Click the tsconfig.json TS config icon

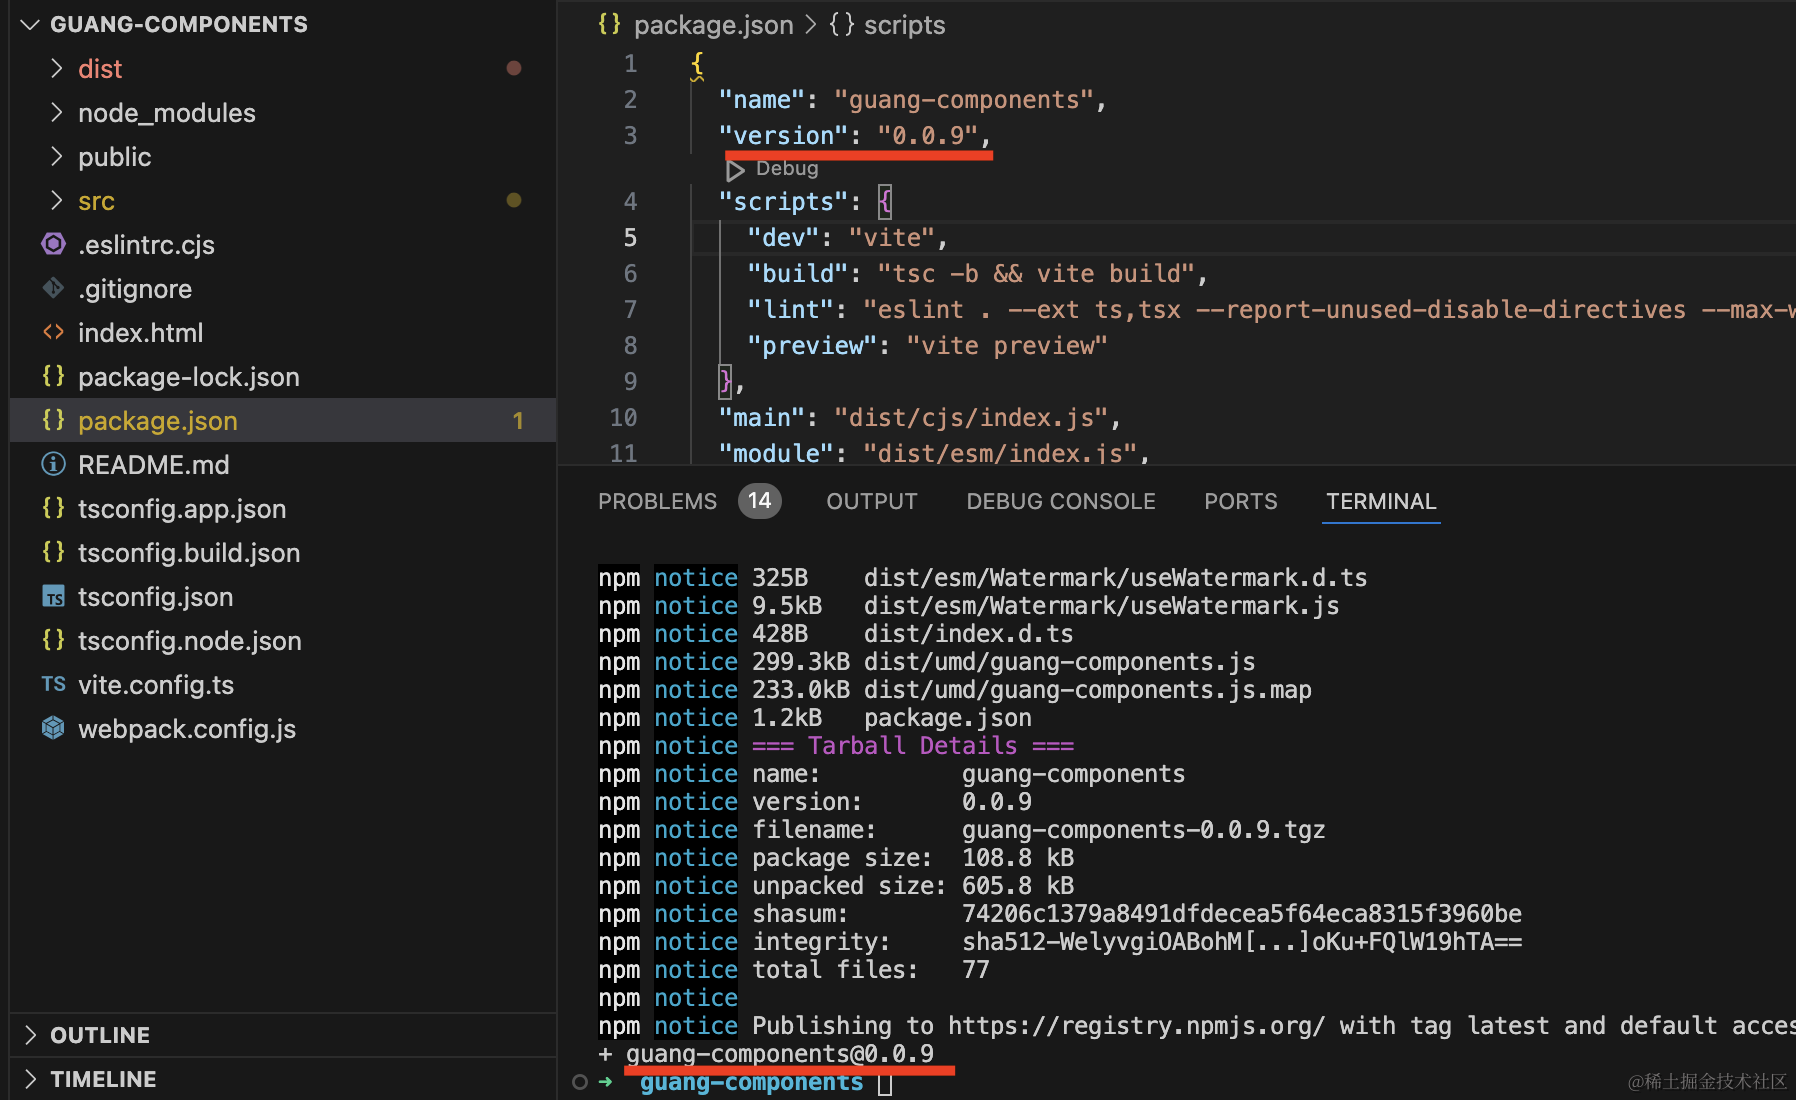pyautogui.click(x=53, y=596)
